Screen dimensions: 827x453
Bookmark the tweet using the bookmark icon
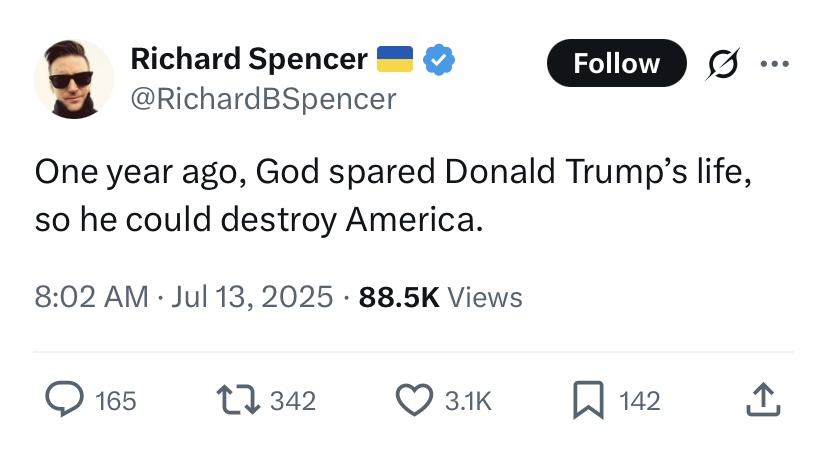(x=589, y=400)
